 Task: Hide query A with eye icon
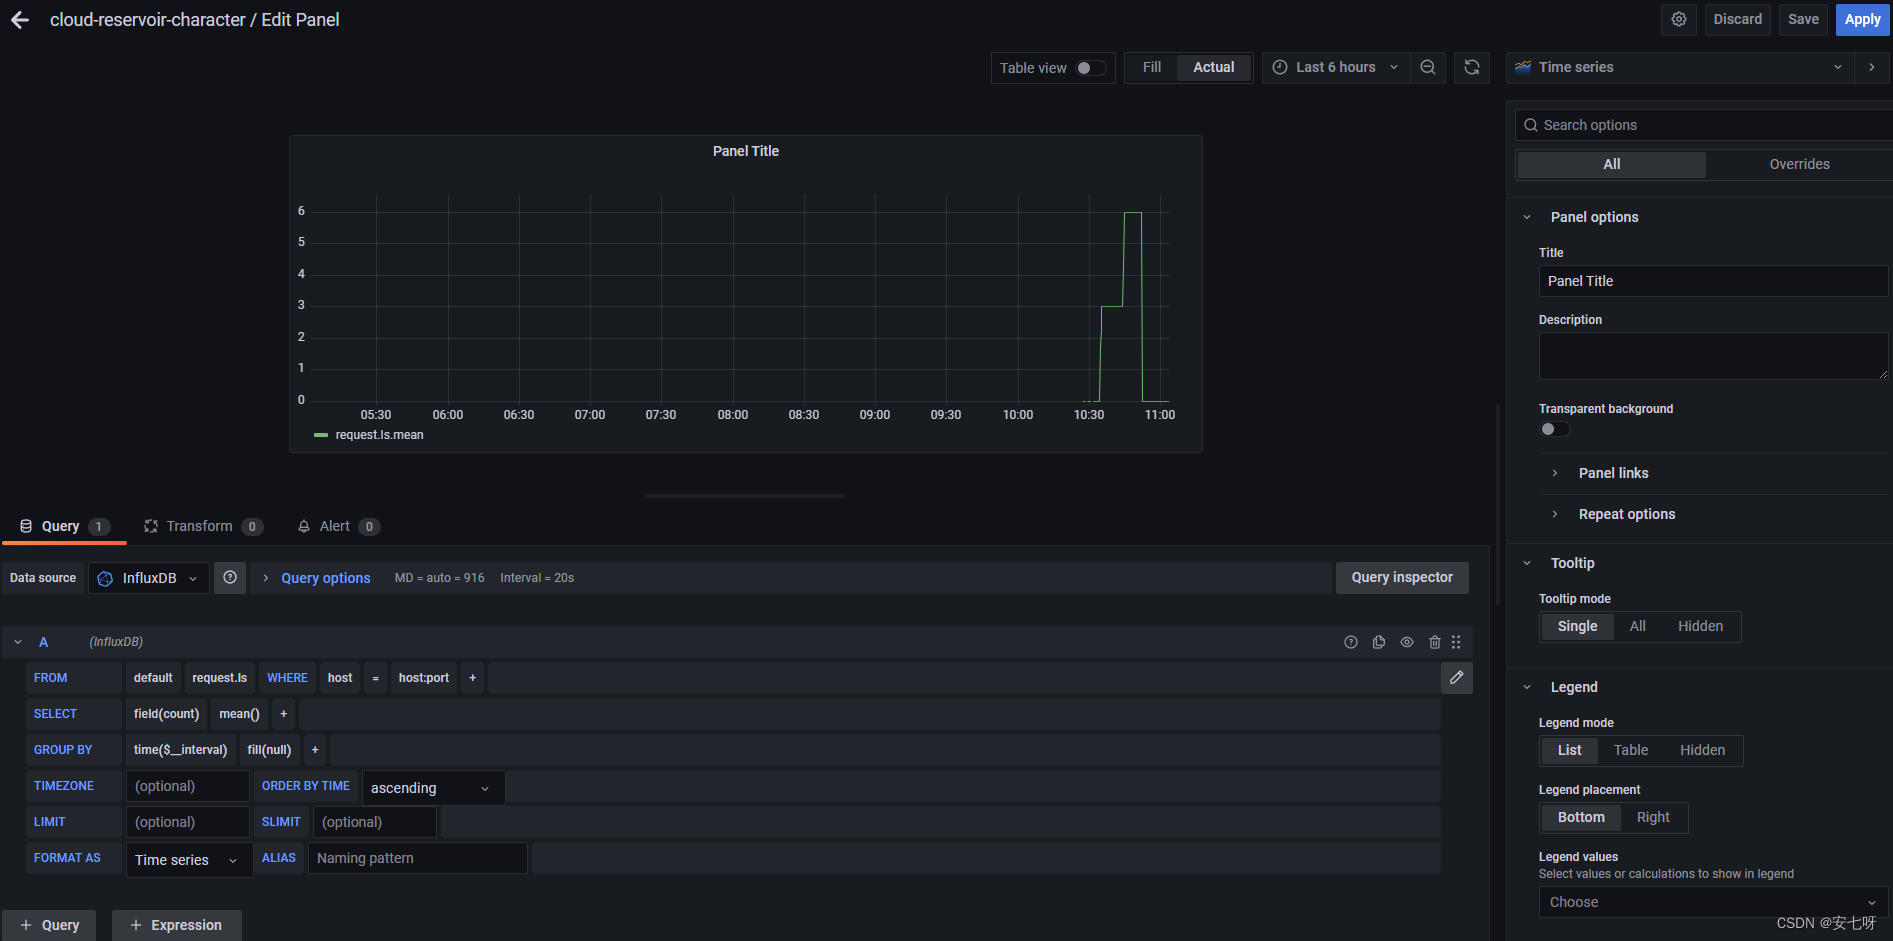[1407, 642]
